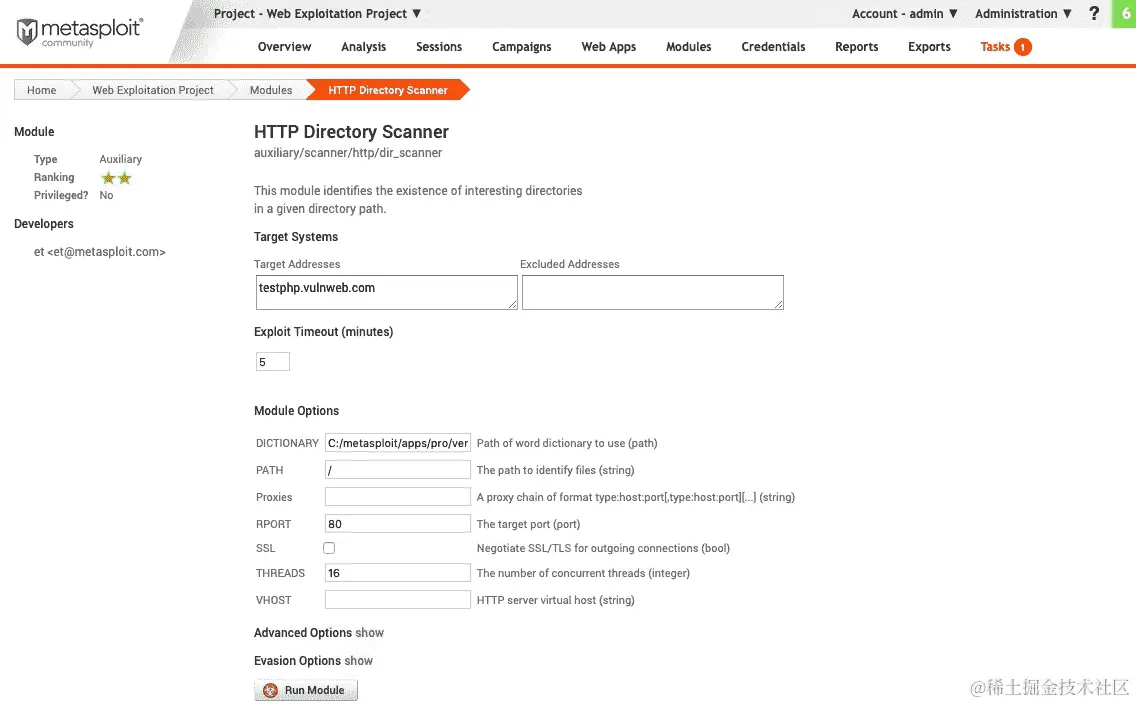
Task: Go to the Overview tab
Action: pyautogui.click(x=284, y=46)
